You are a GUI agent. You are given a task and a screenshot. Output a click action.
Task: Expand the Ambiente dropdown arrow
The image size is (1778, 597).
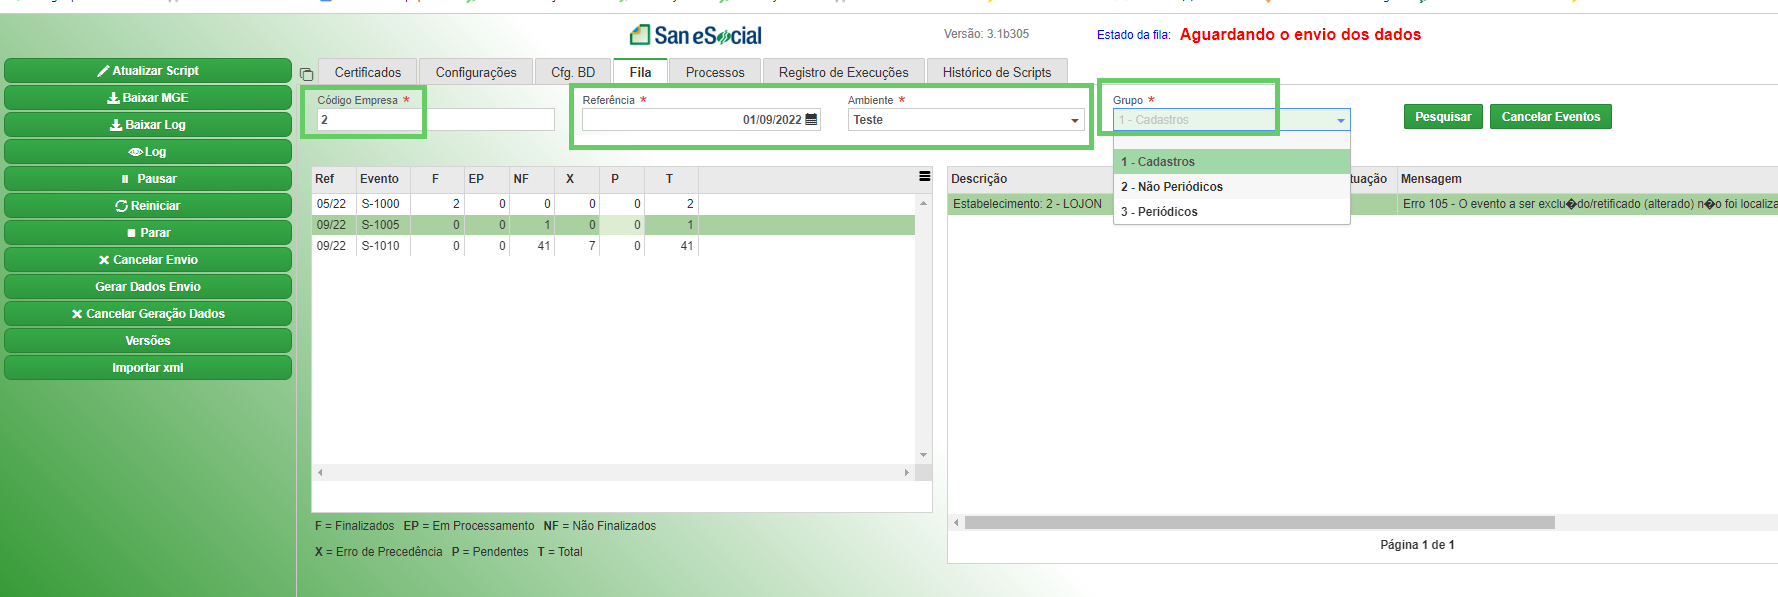(1075, 120)
